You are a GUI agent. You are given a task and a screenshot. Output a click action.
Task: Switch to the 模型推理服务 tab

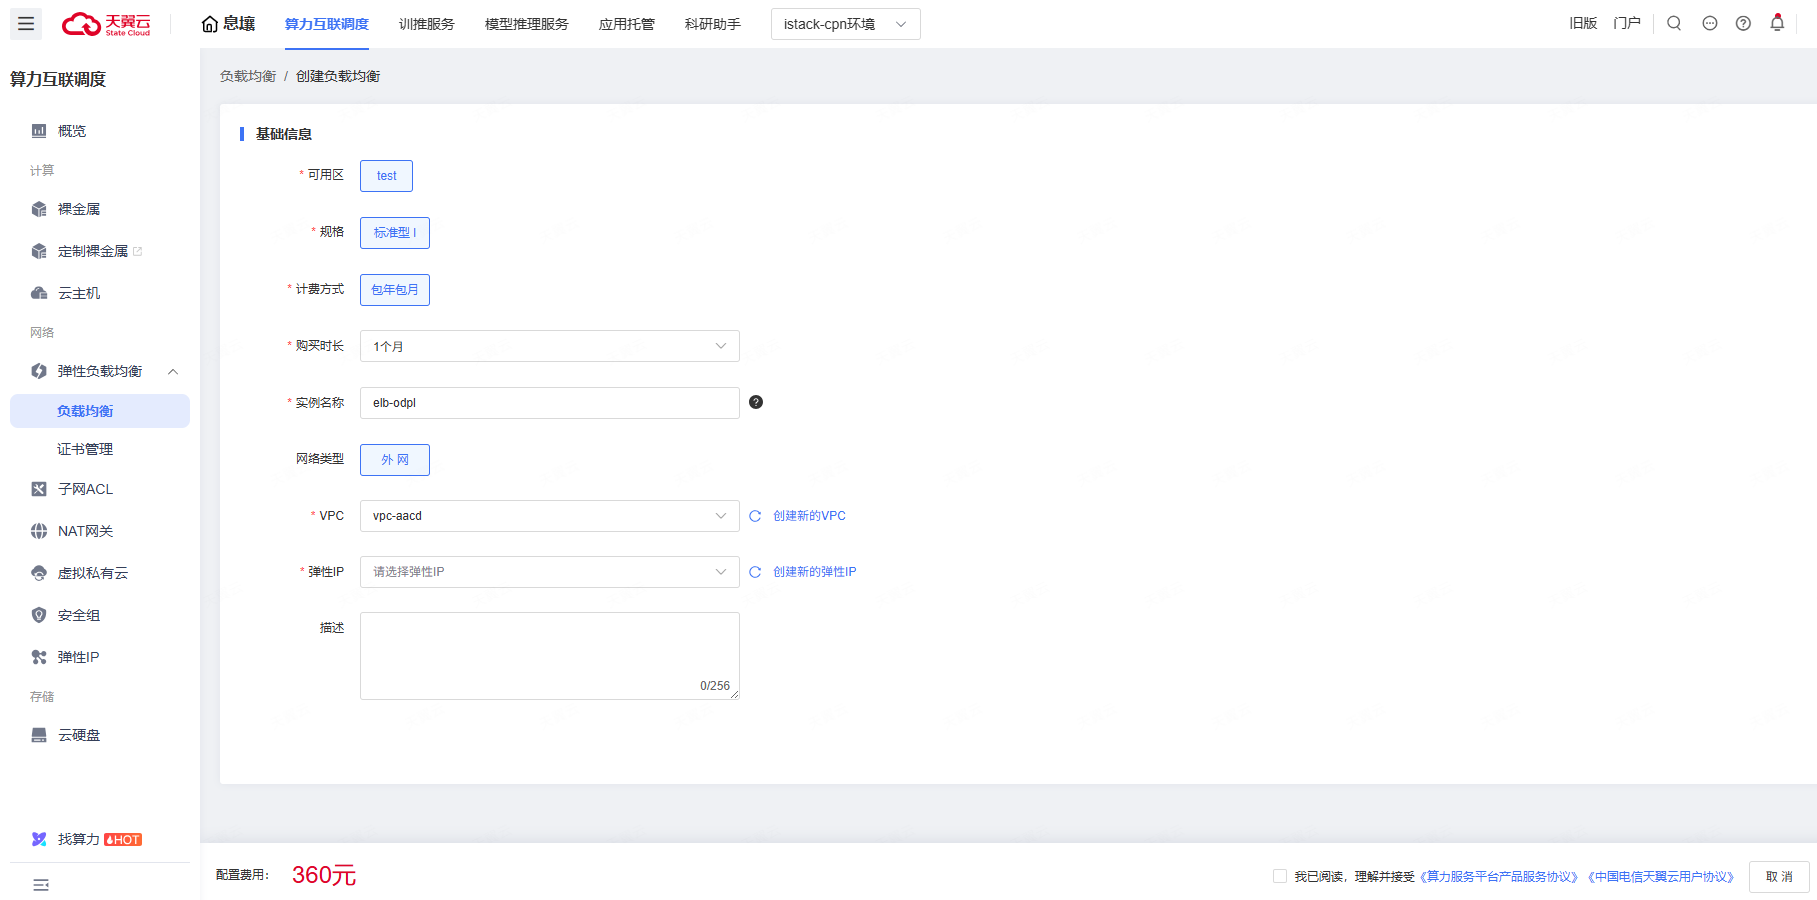pyautogui.click(x=526, y=24)
